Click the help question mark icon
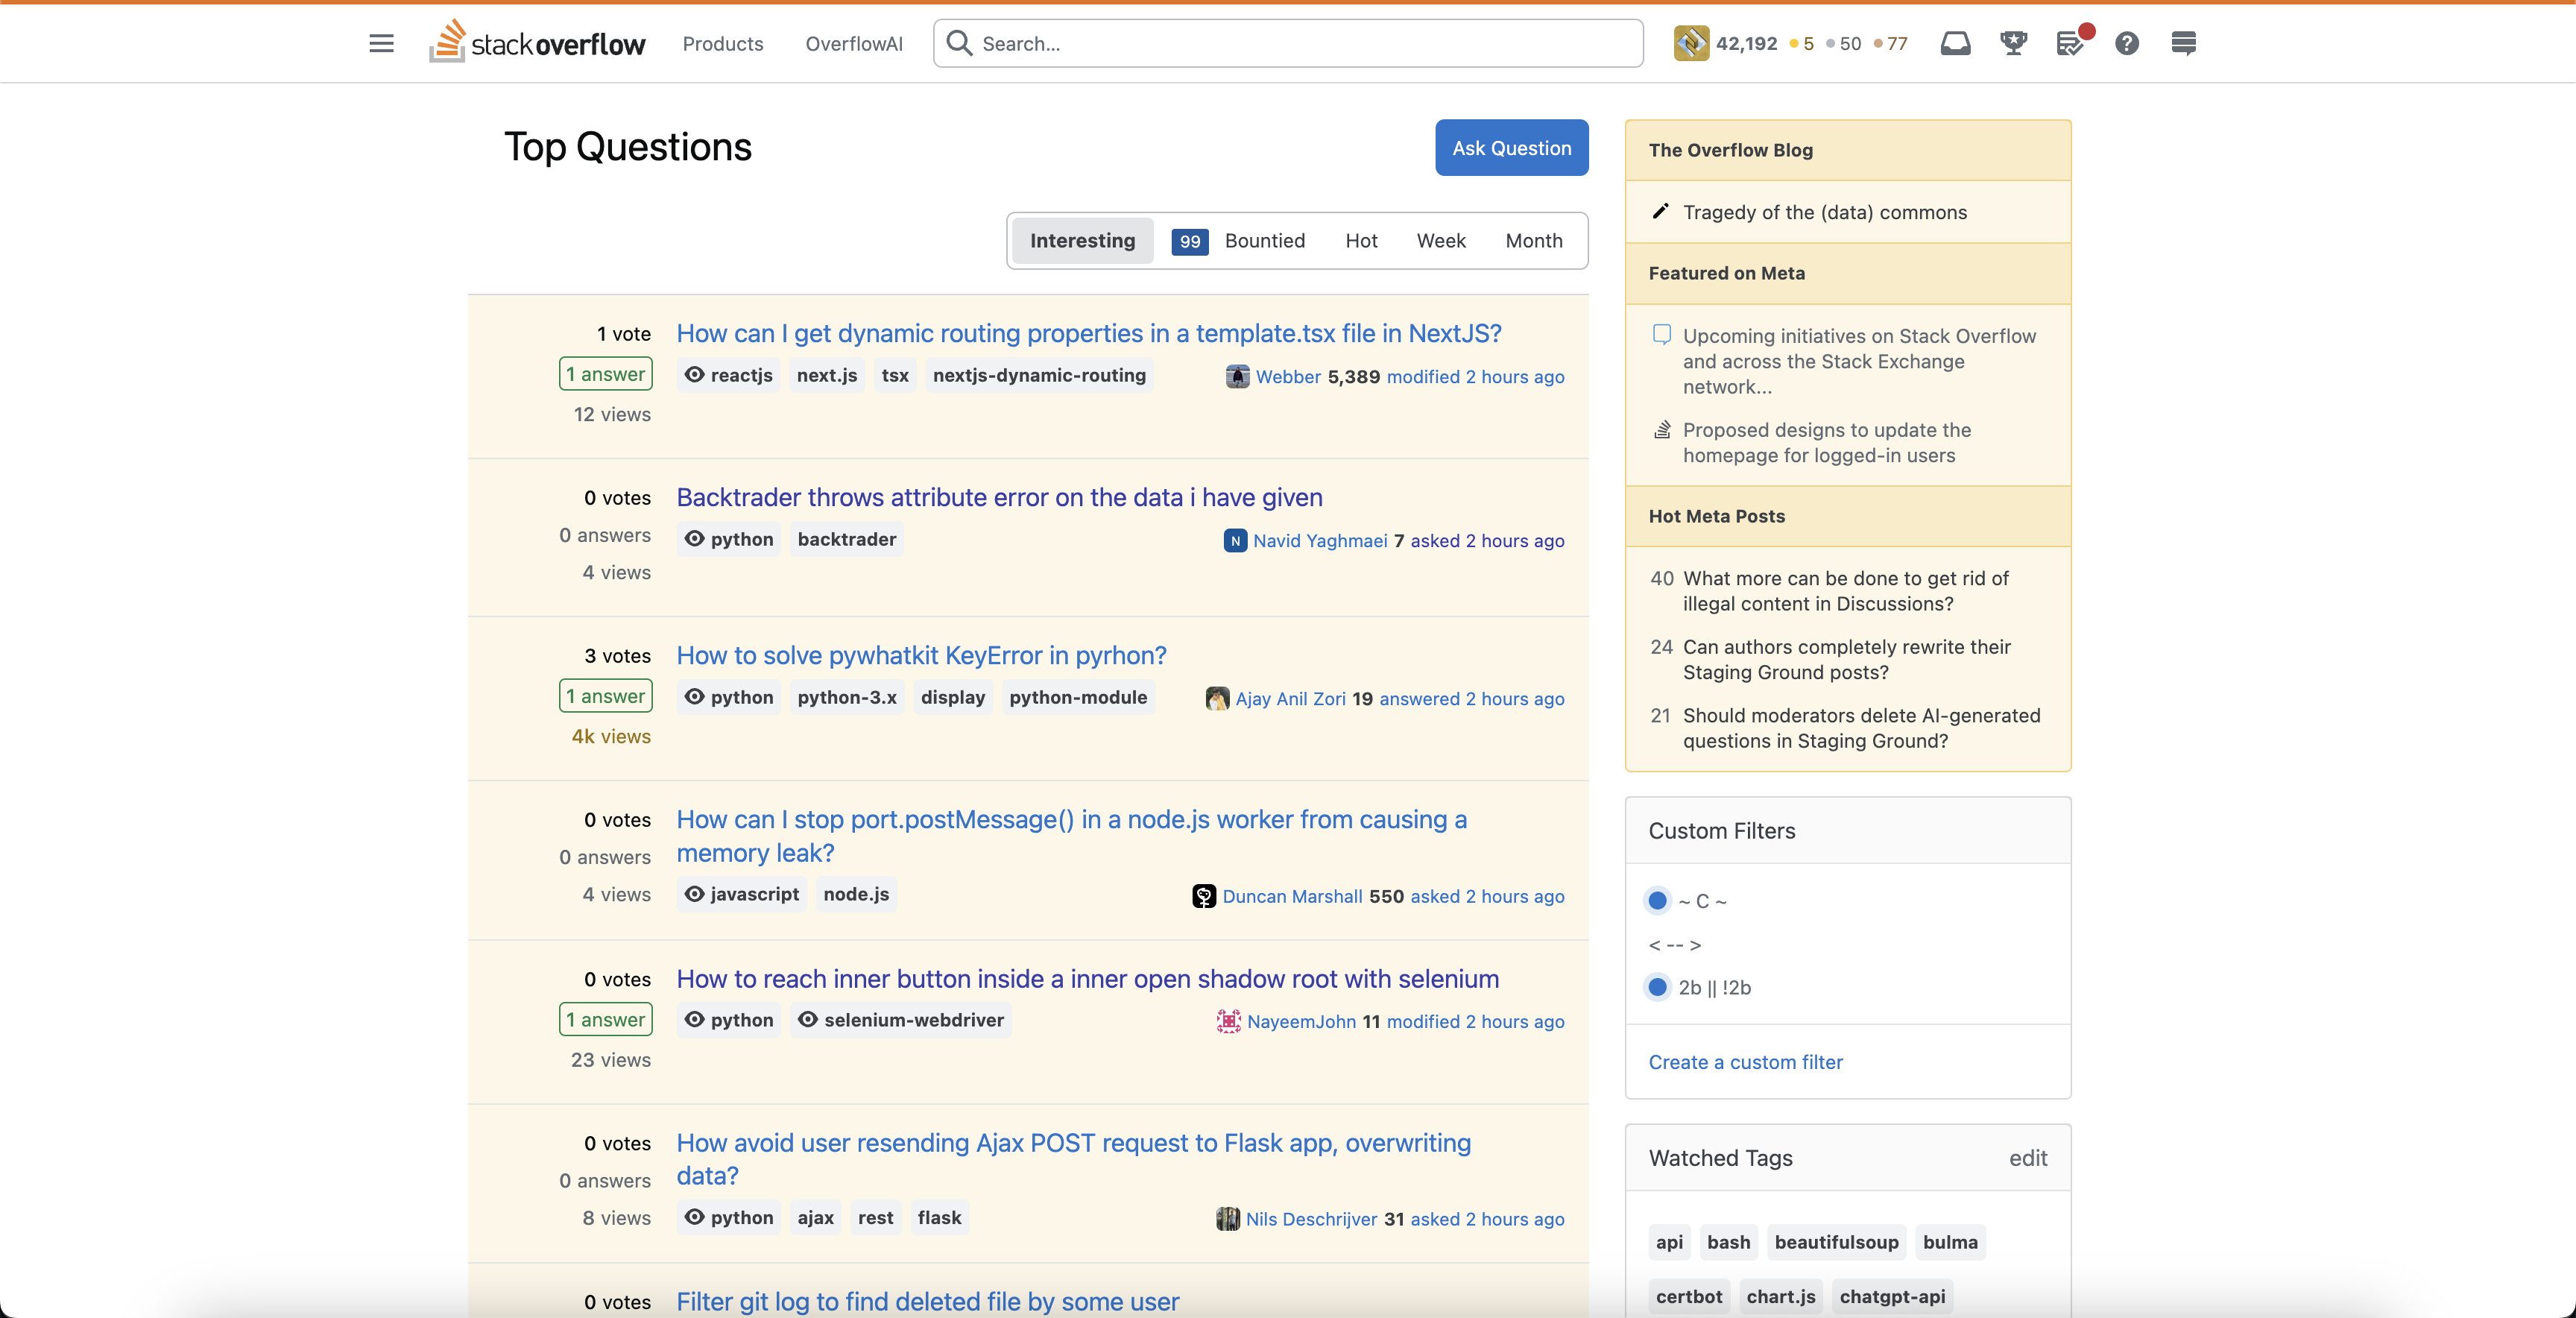This screenshot has width=2576, height=1318. point(2127,43)
